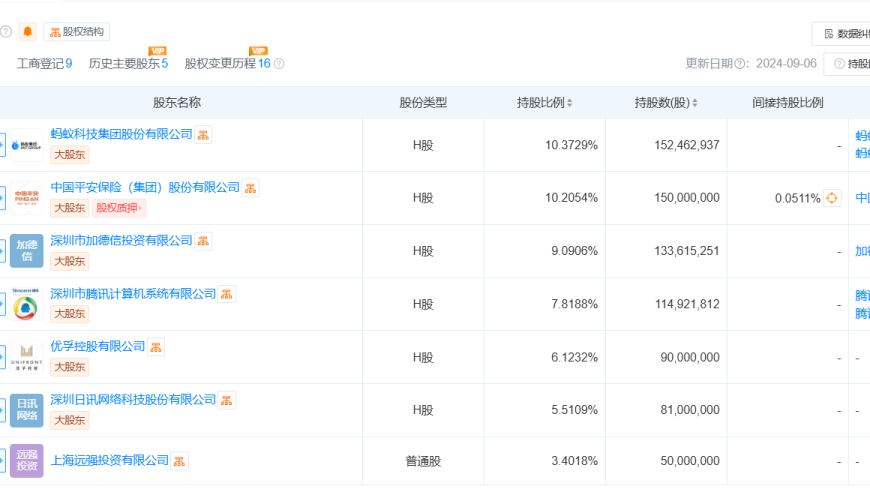Click the Unifront 优孚控股 logo thumbnail
The height and width of the screenshot is (492, 870).
pos(27,357)
